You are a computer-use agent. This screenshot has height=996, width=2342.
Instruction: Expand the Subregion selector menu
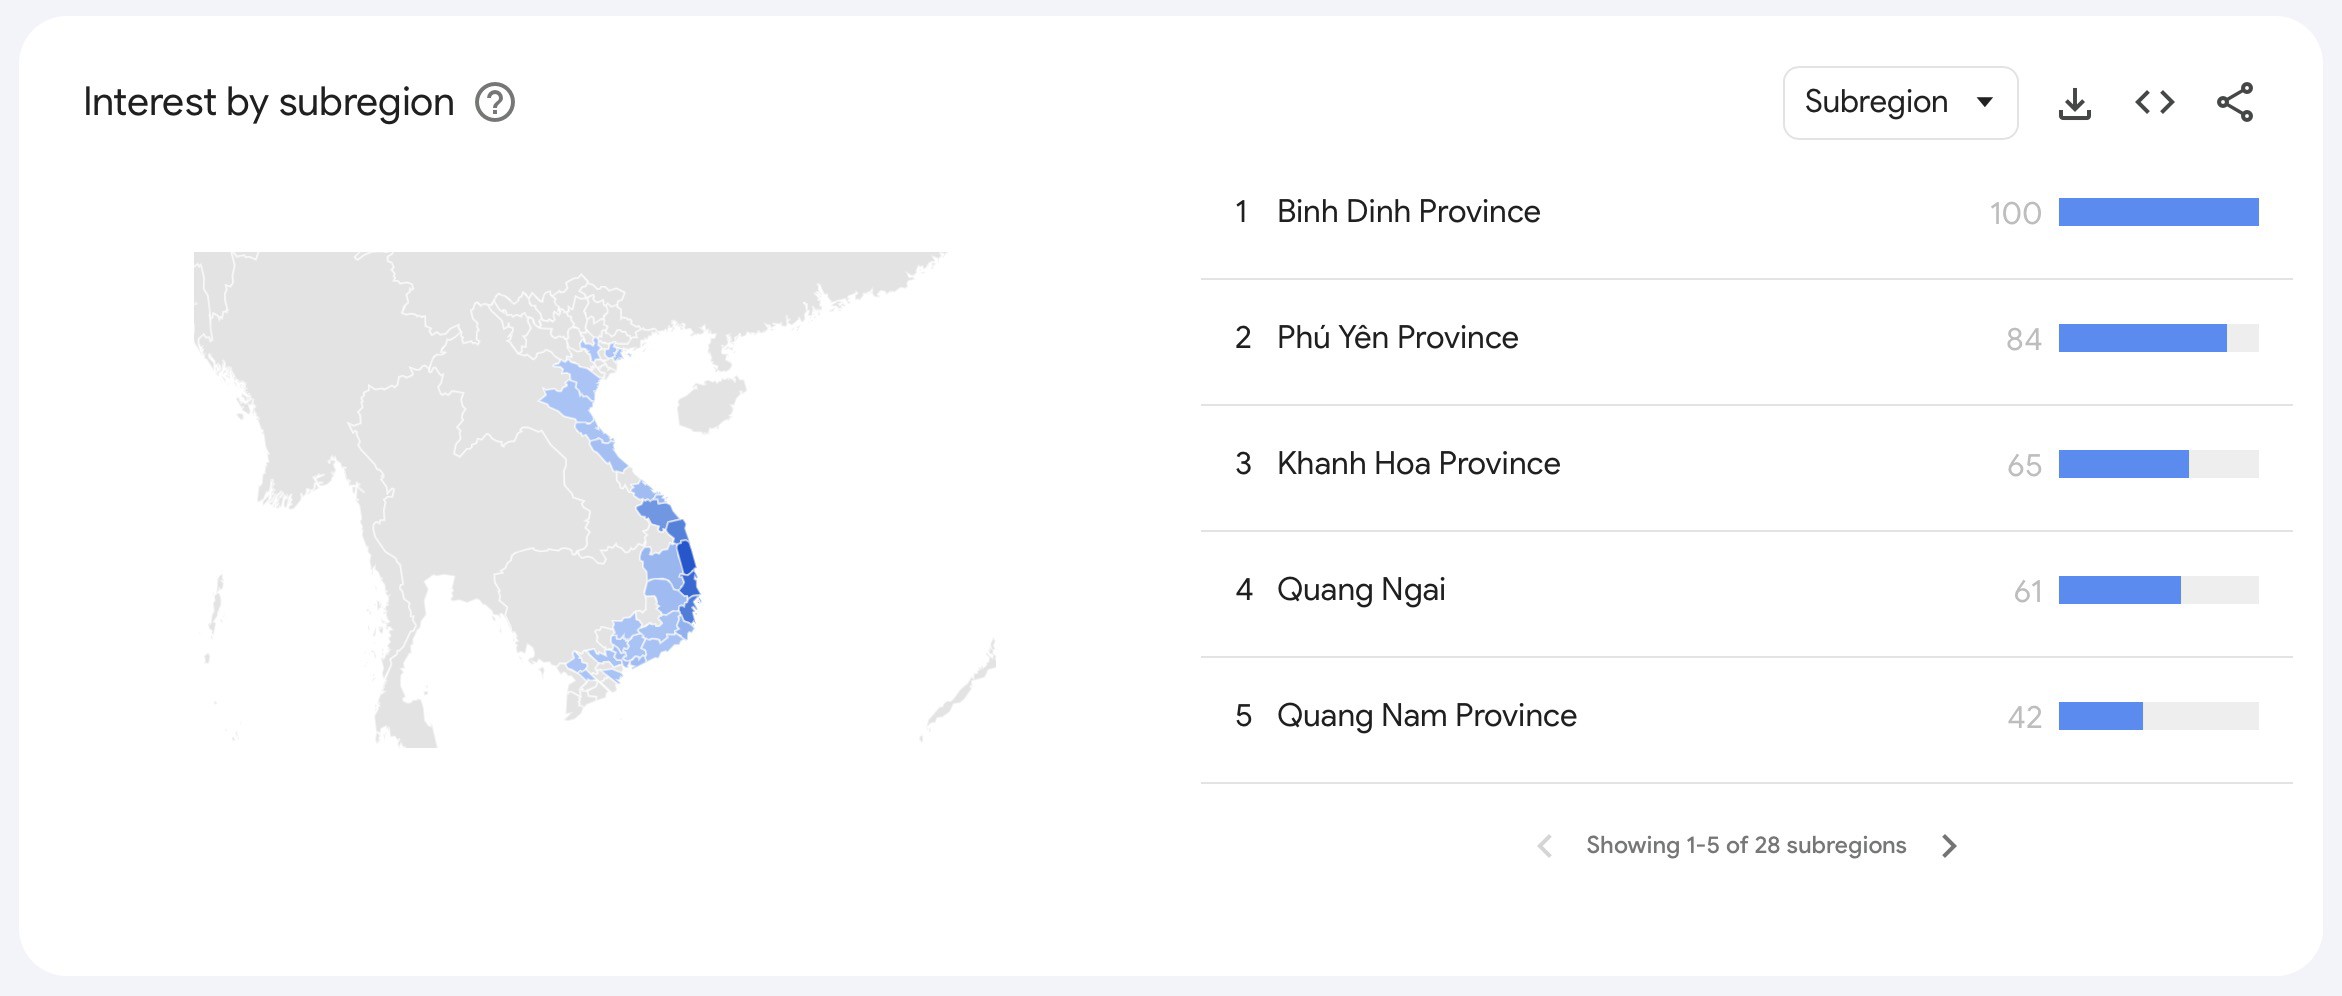(1899, 102)
